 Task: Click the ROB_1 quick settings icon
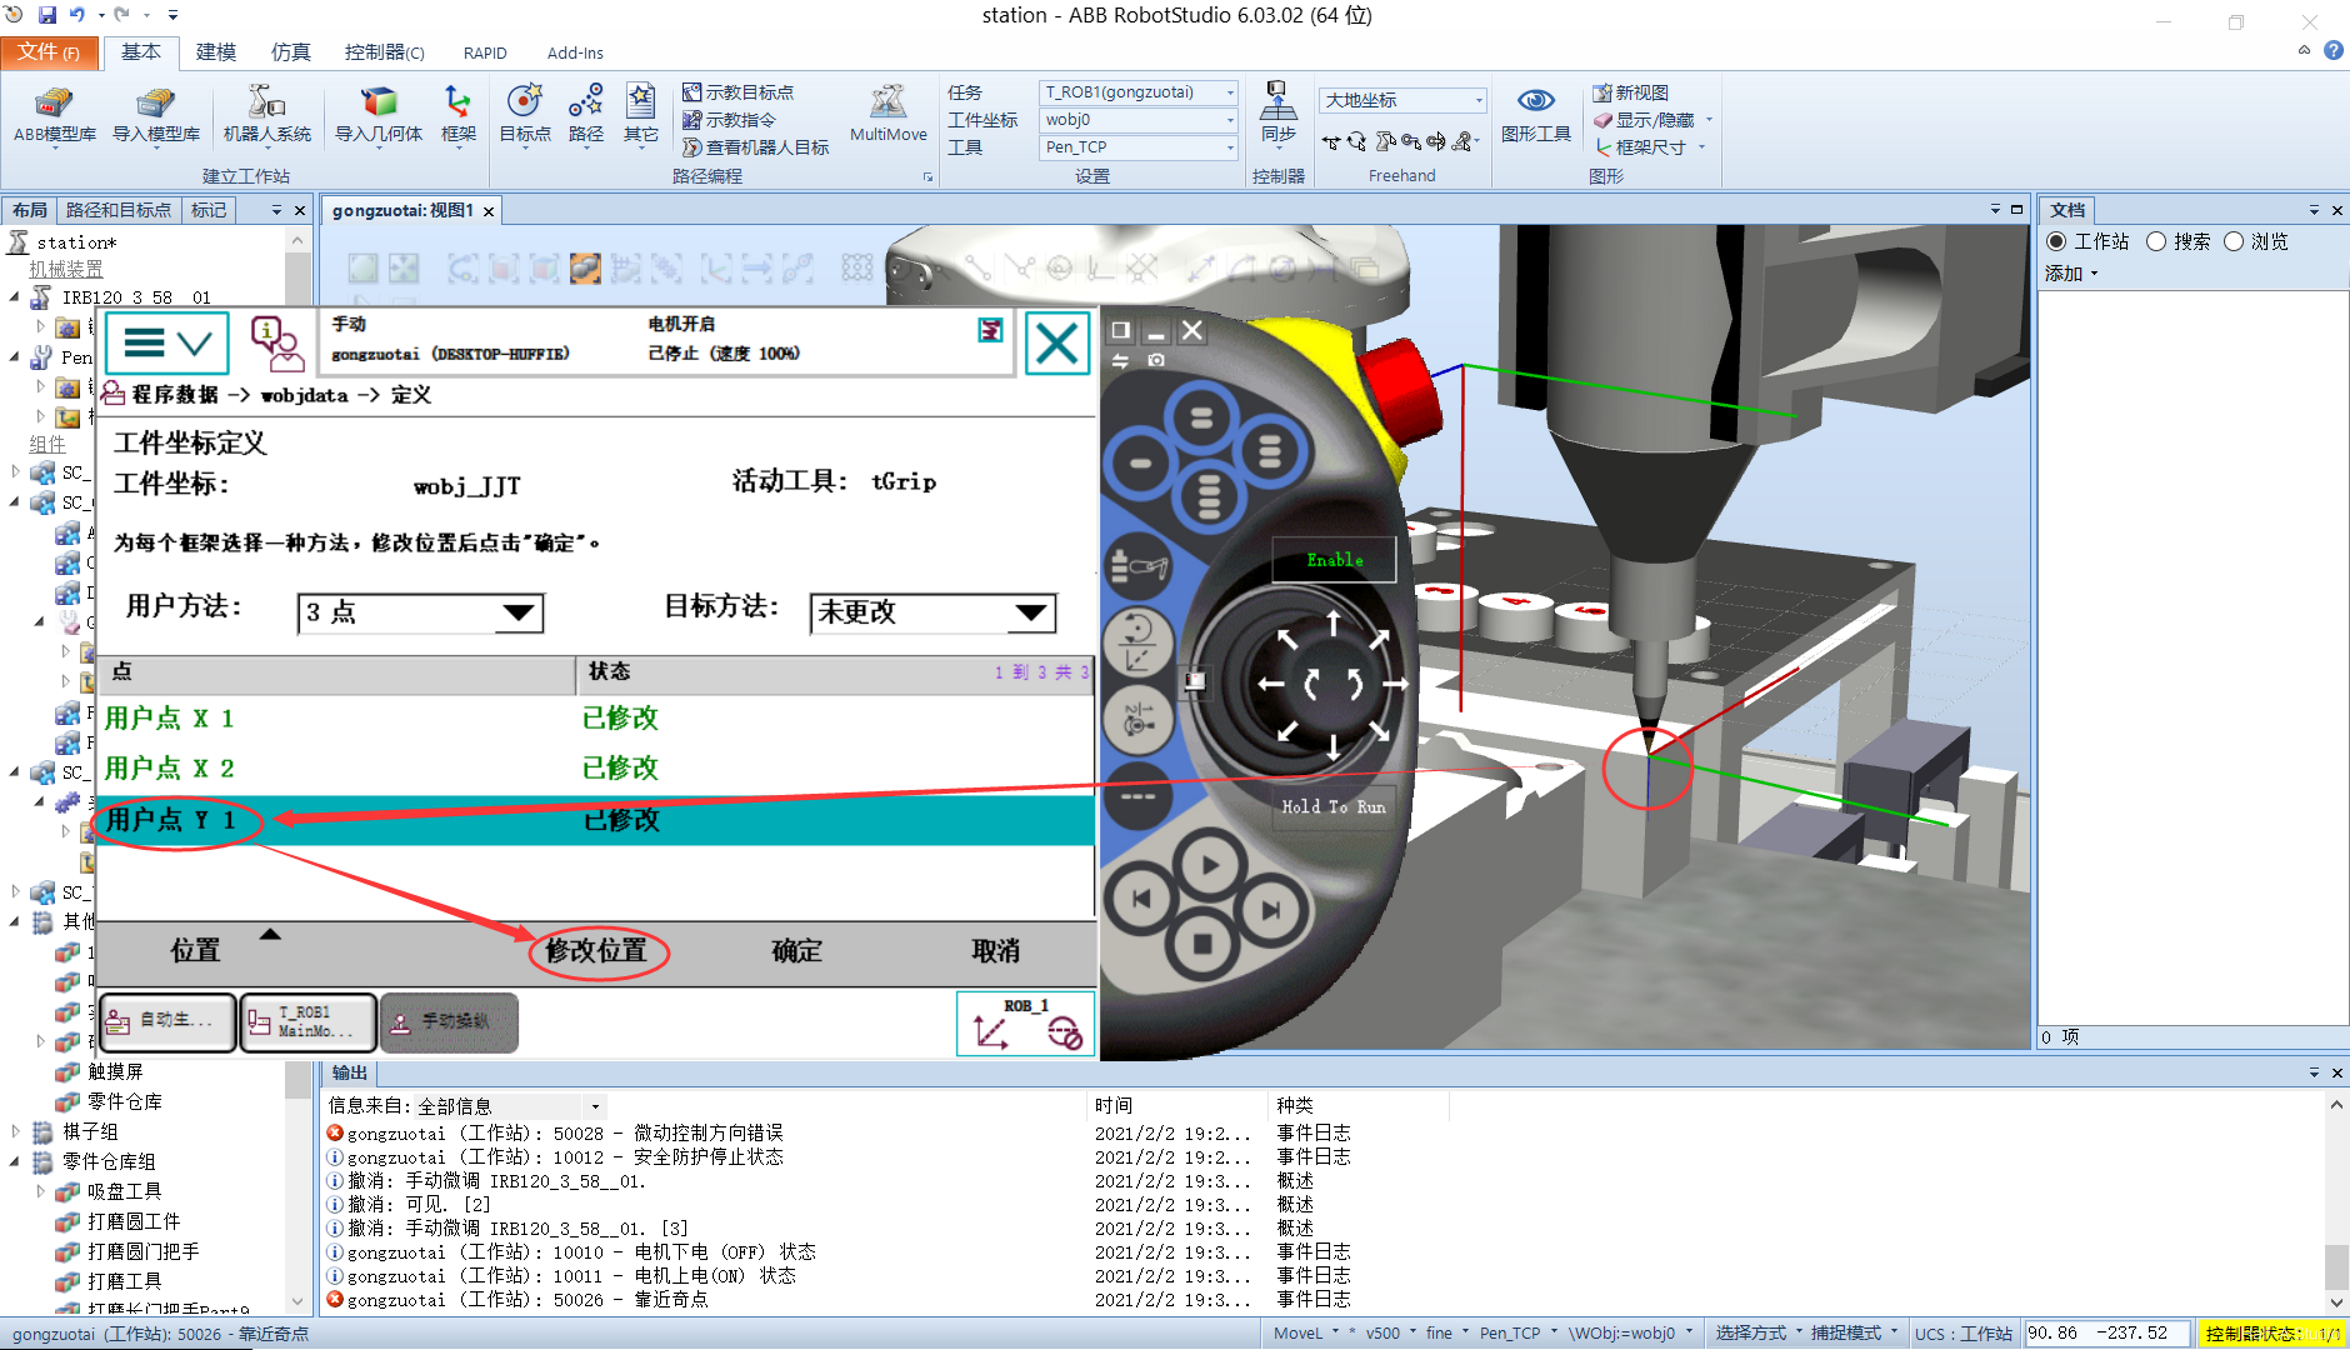pyautogui.click(x=1026, y=1024)
